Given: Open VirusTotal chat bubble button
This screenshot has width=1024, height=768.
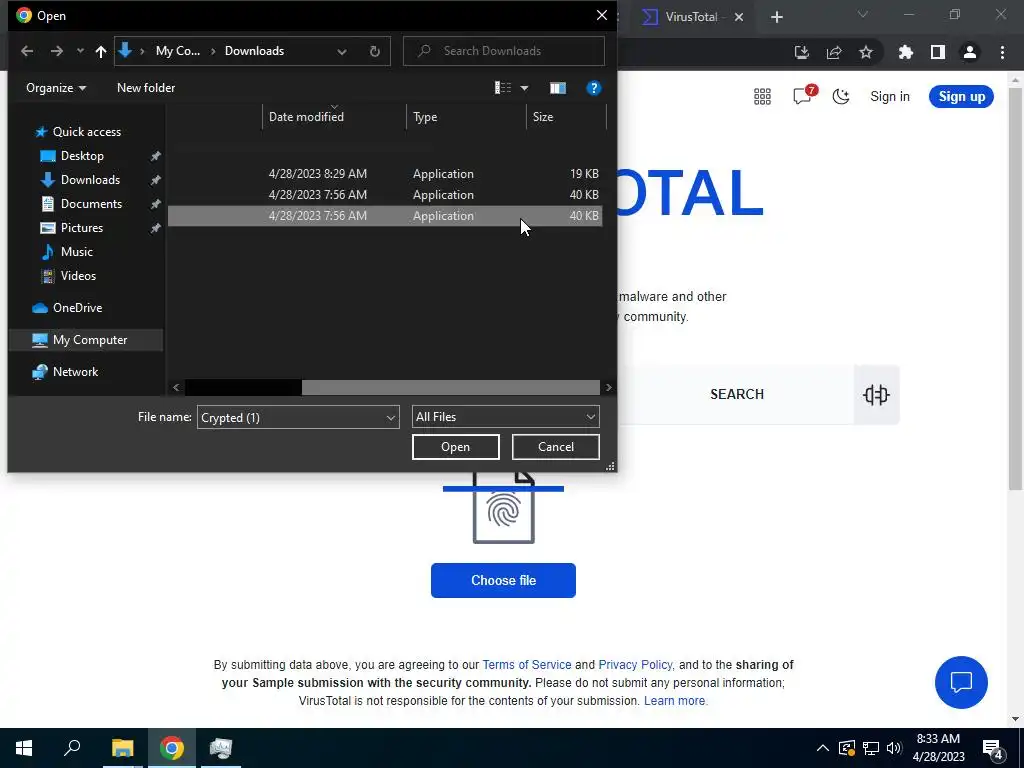Looking at the screenshot, I should [961, 682].
